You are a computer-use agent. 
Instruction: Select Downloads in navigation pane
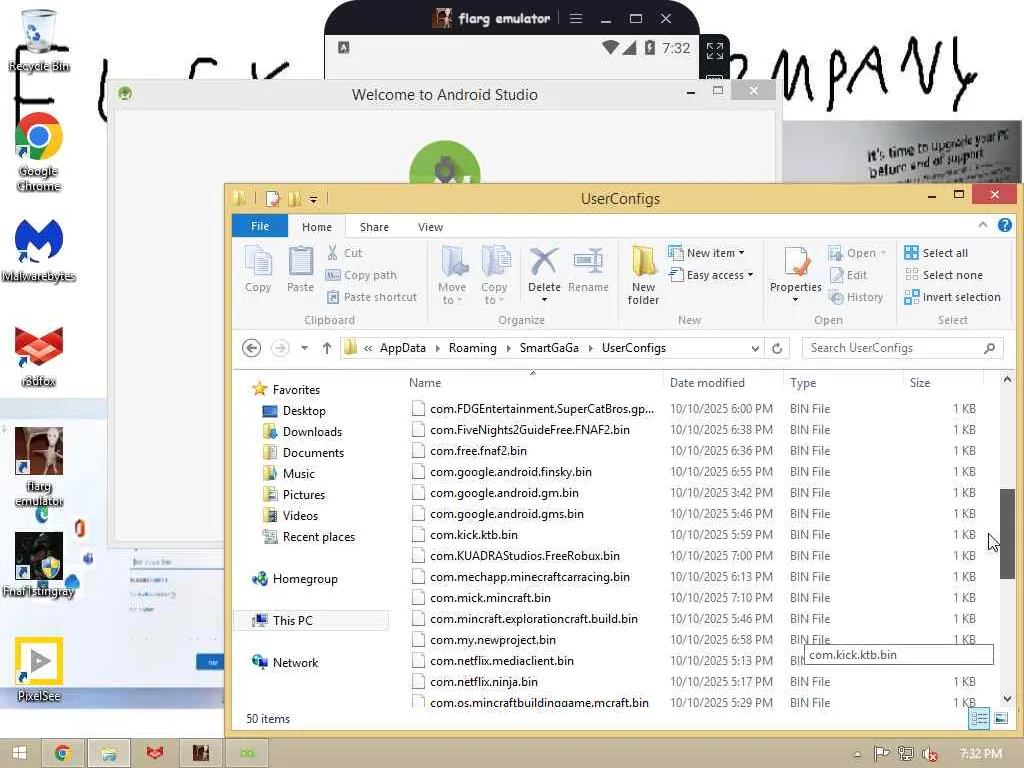312,432
